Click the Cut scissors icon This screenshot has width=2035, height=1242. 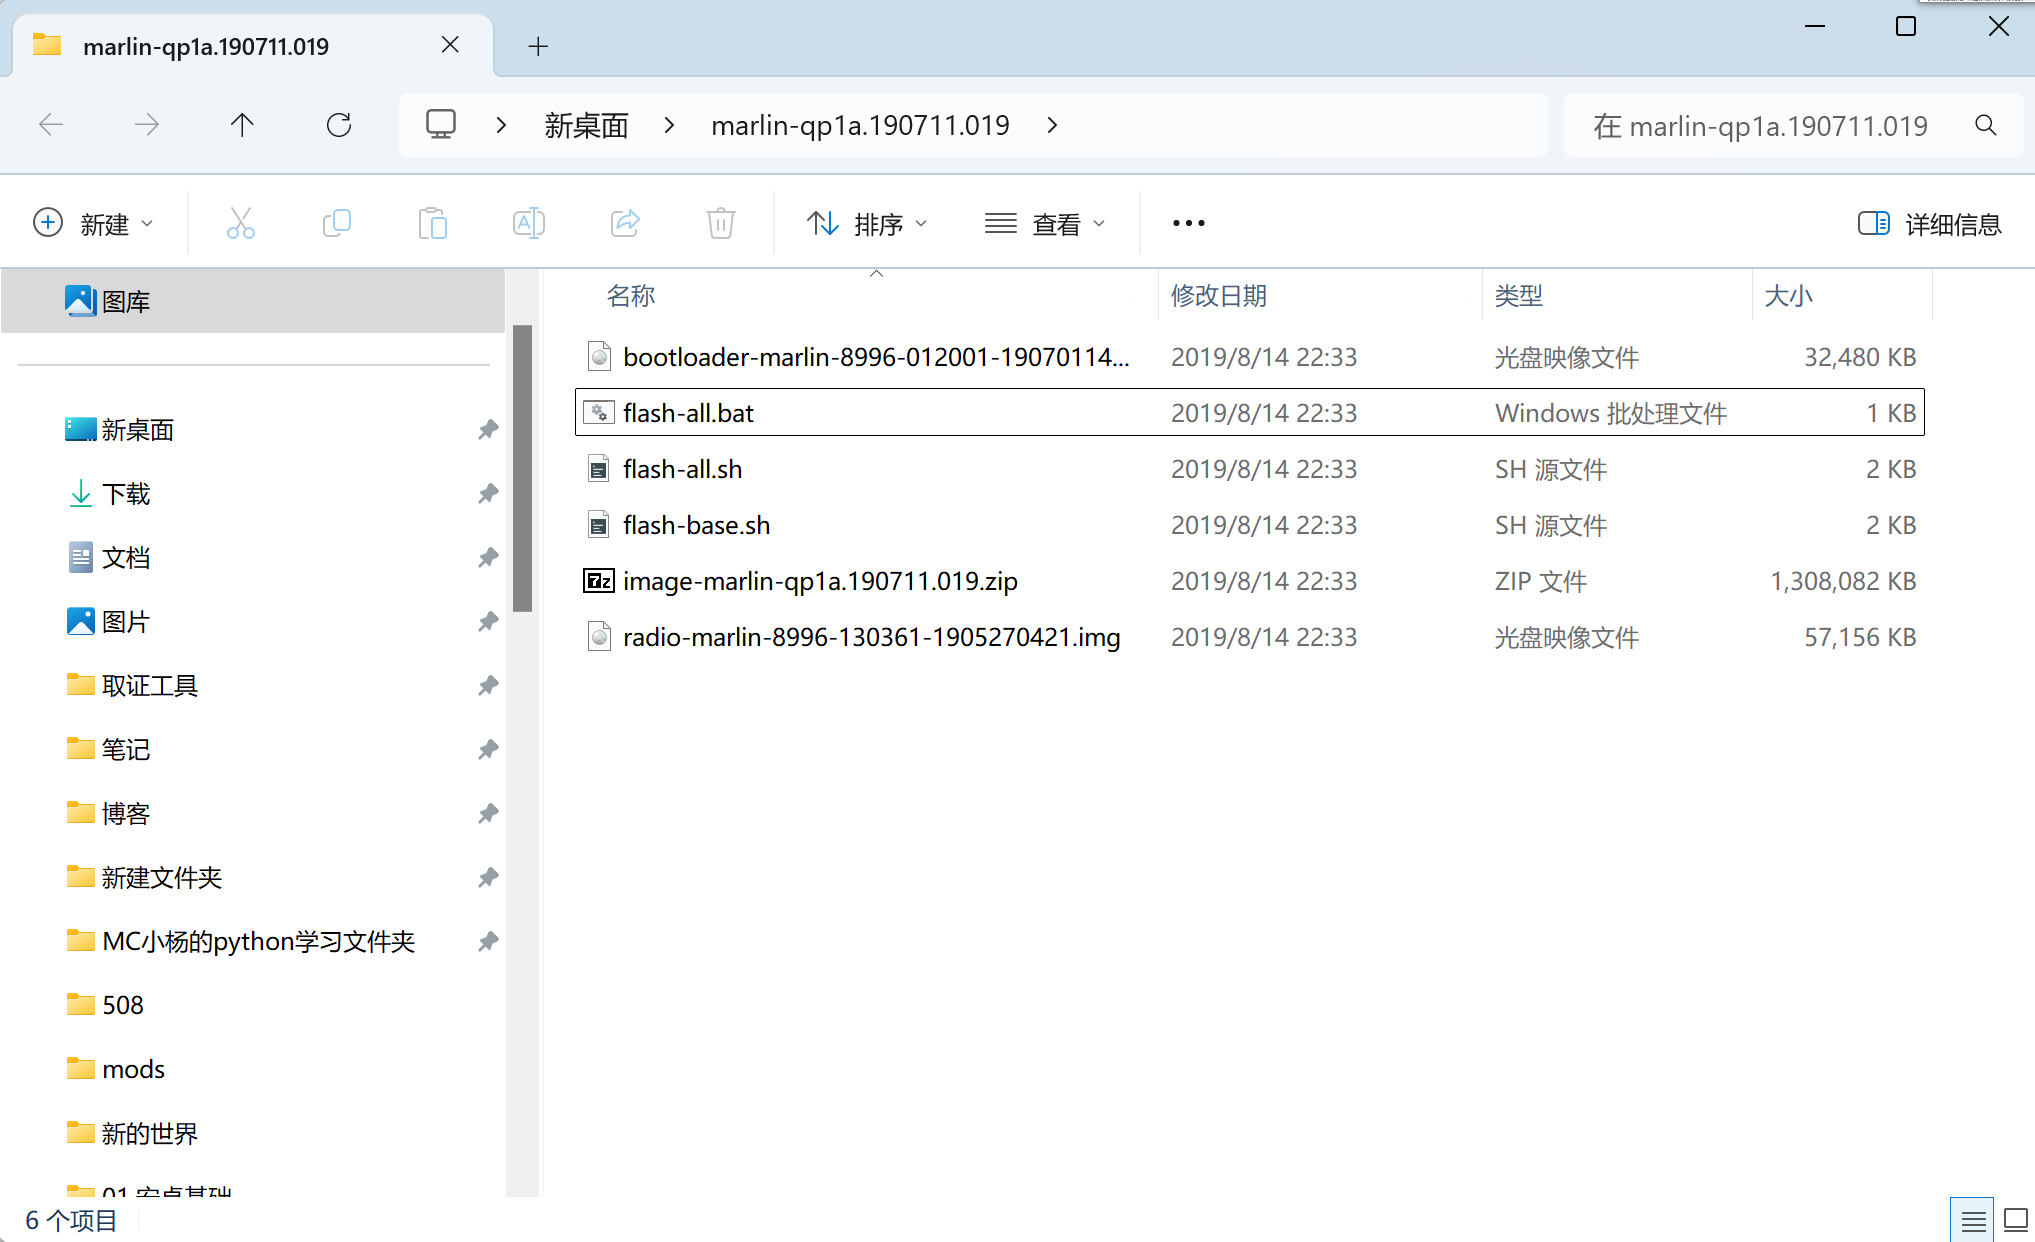[x=240, y=223]
